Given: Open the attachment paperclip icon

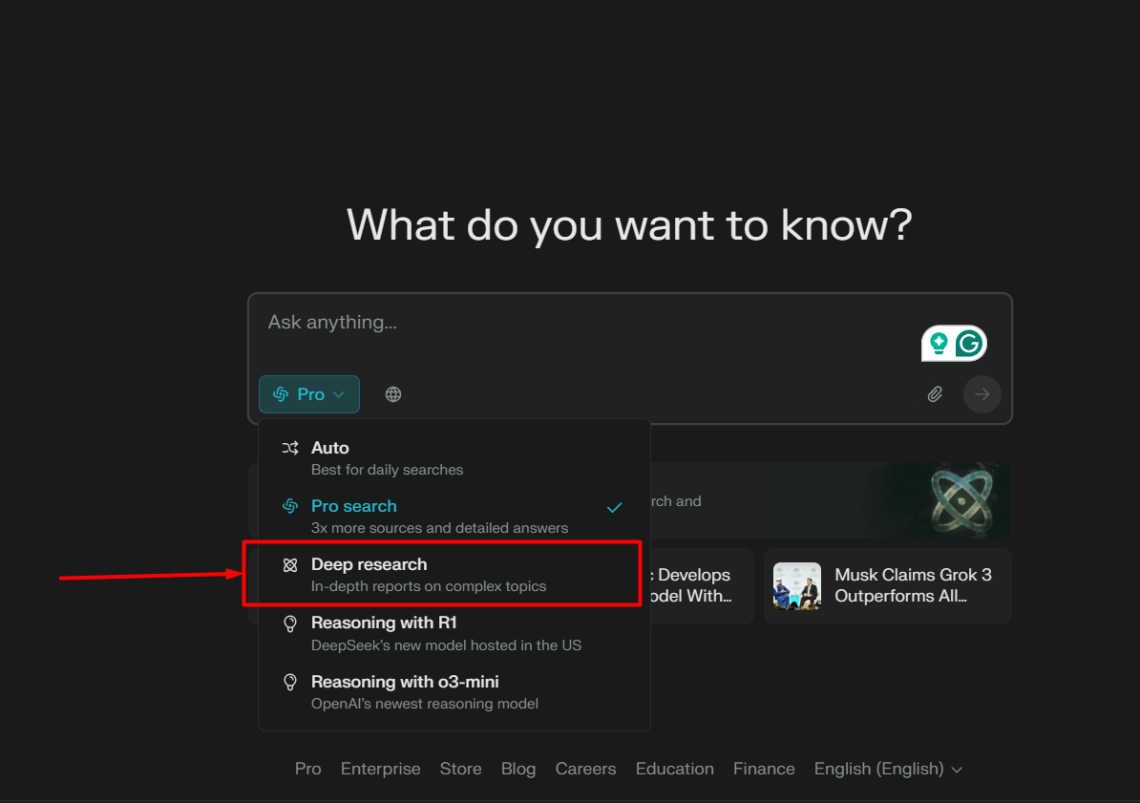Looking at the screenshot, I should point(935,394).
